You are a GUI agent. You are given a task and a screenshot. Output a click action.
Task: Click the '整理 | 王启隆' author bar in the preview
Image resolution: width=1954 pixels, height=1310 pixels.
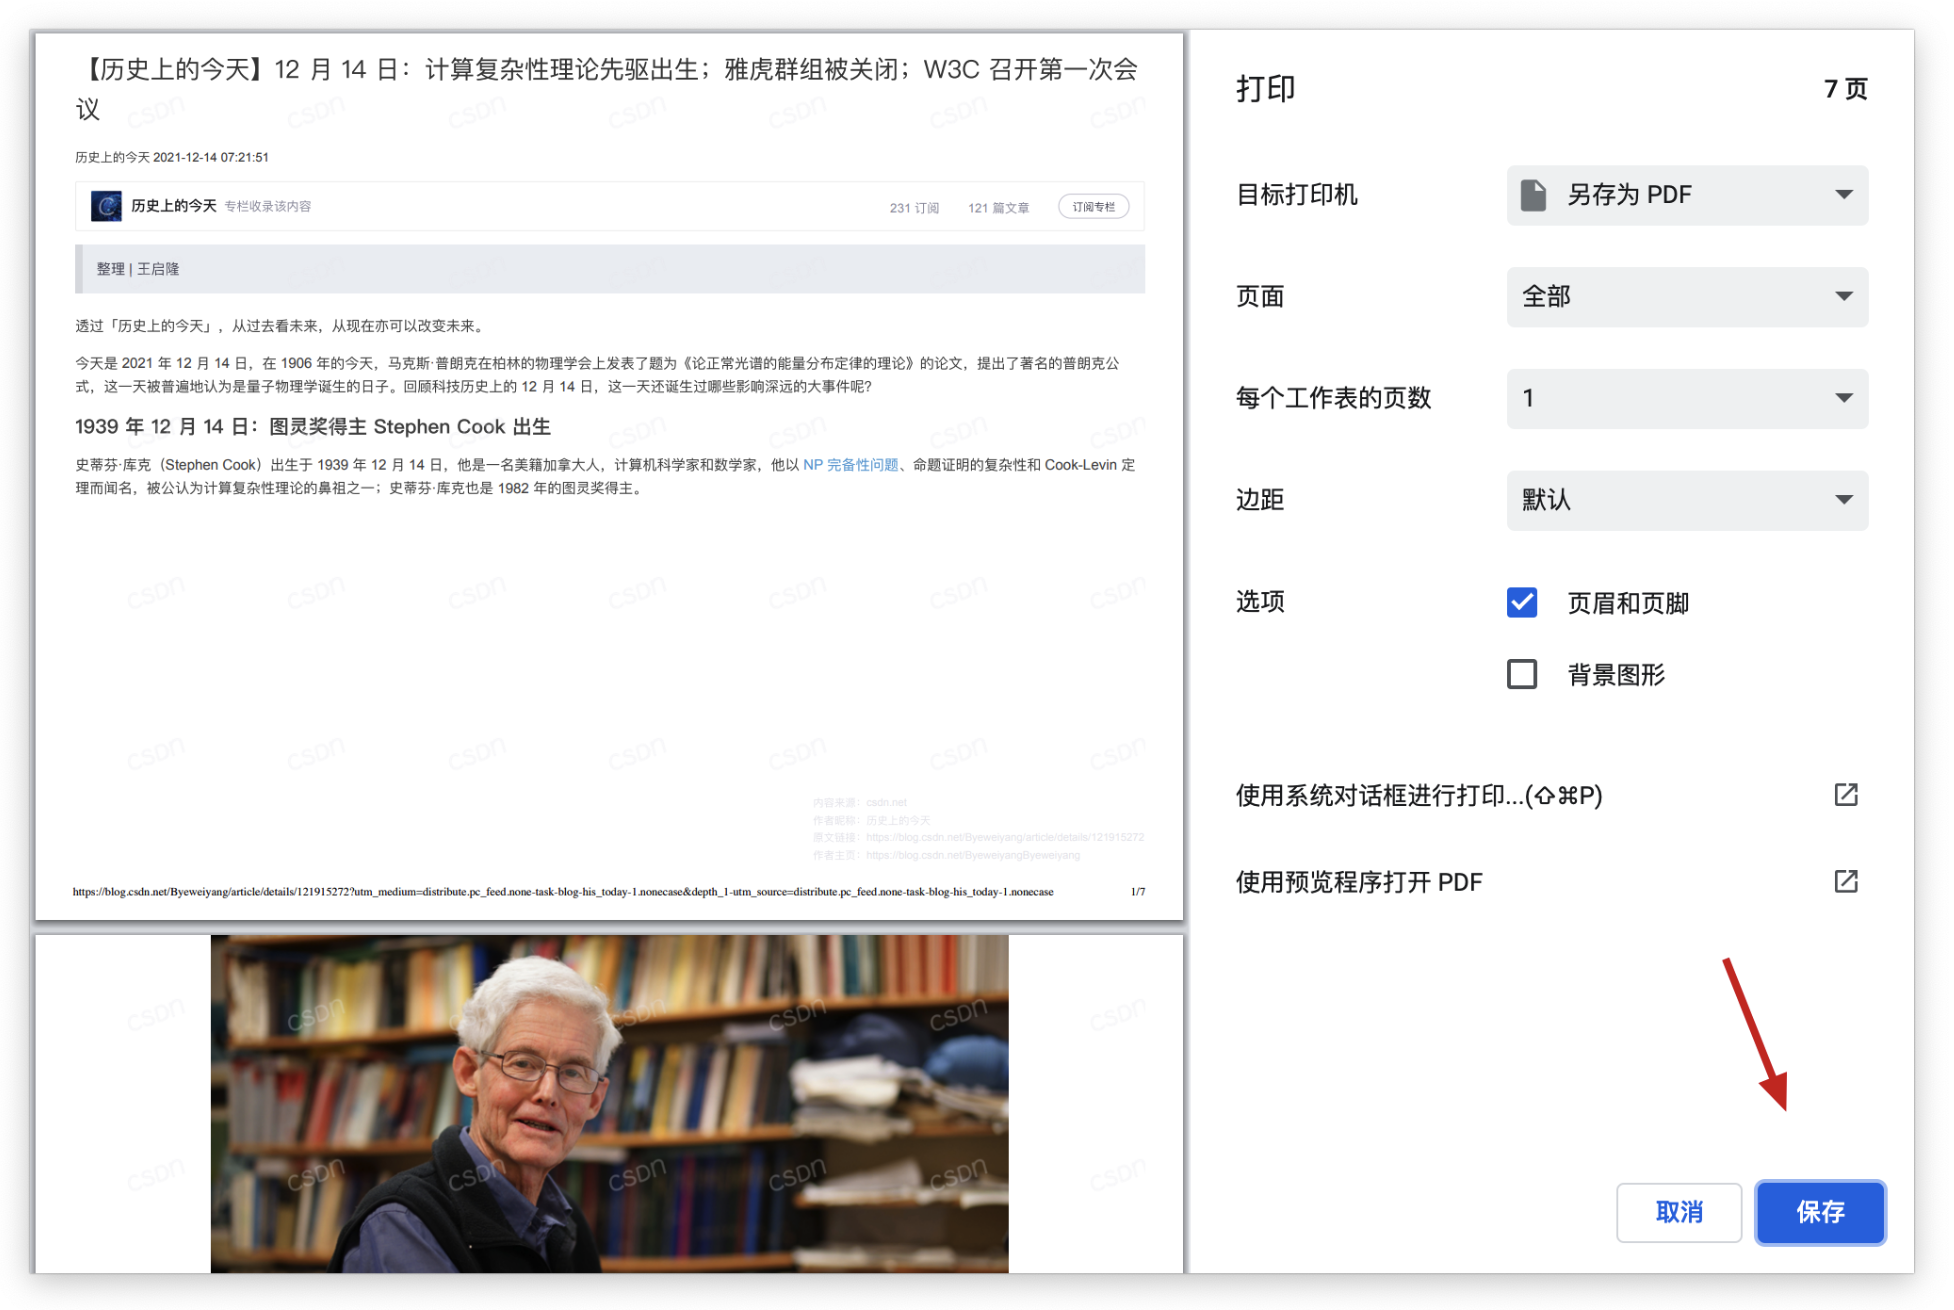610,269
